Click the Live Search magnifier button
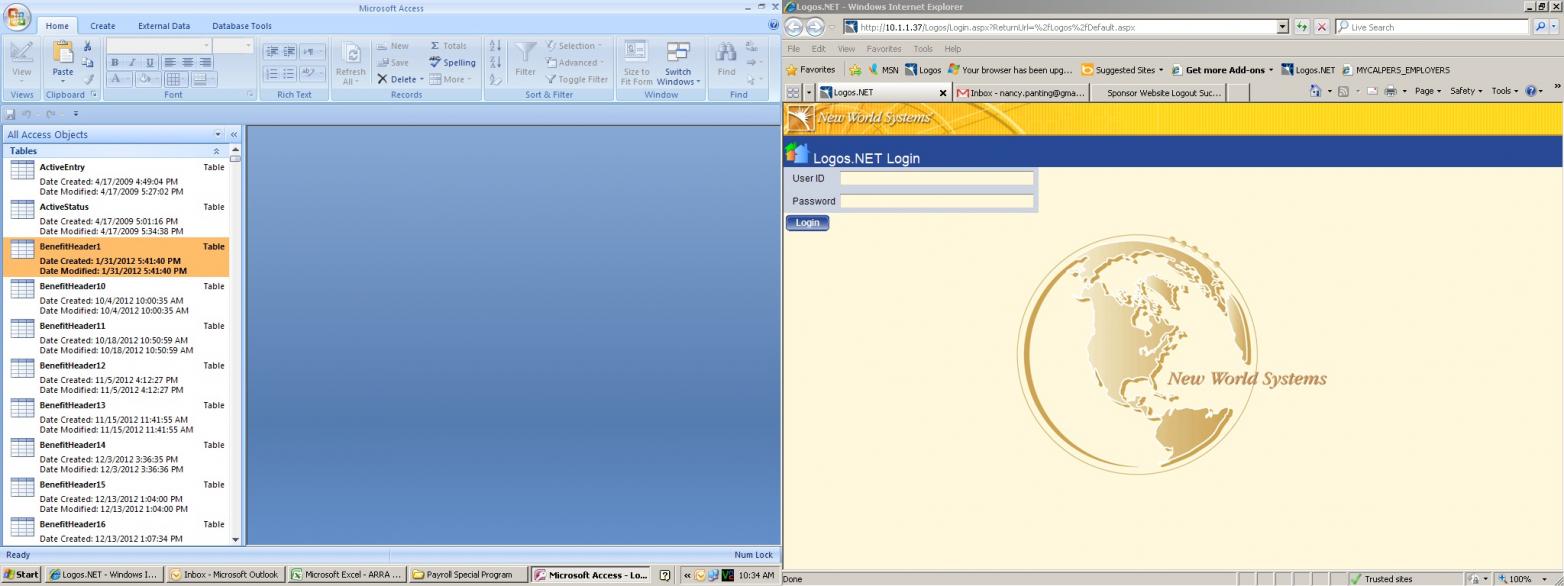 (x=1540, y=27)
